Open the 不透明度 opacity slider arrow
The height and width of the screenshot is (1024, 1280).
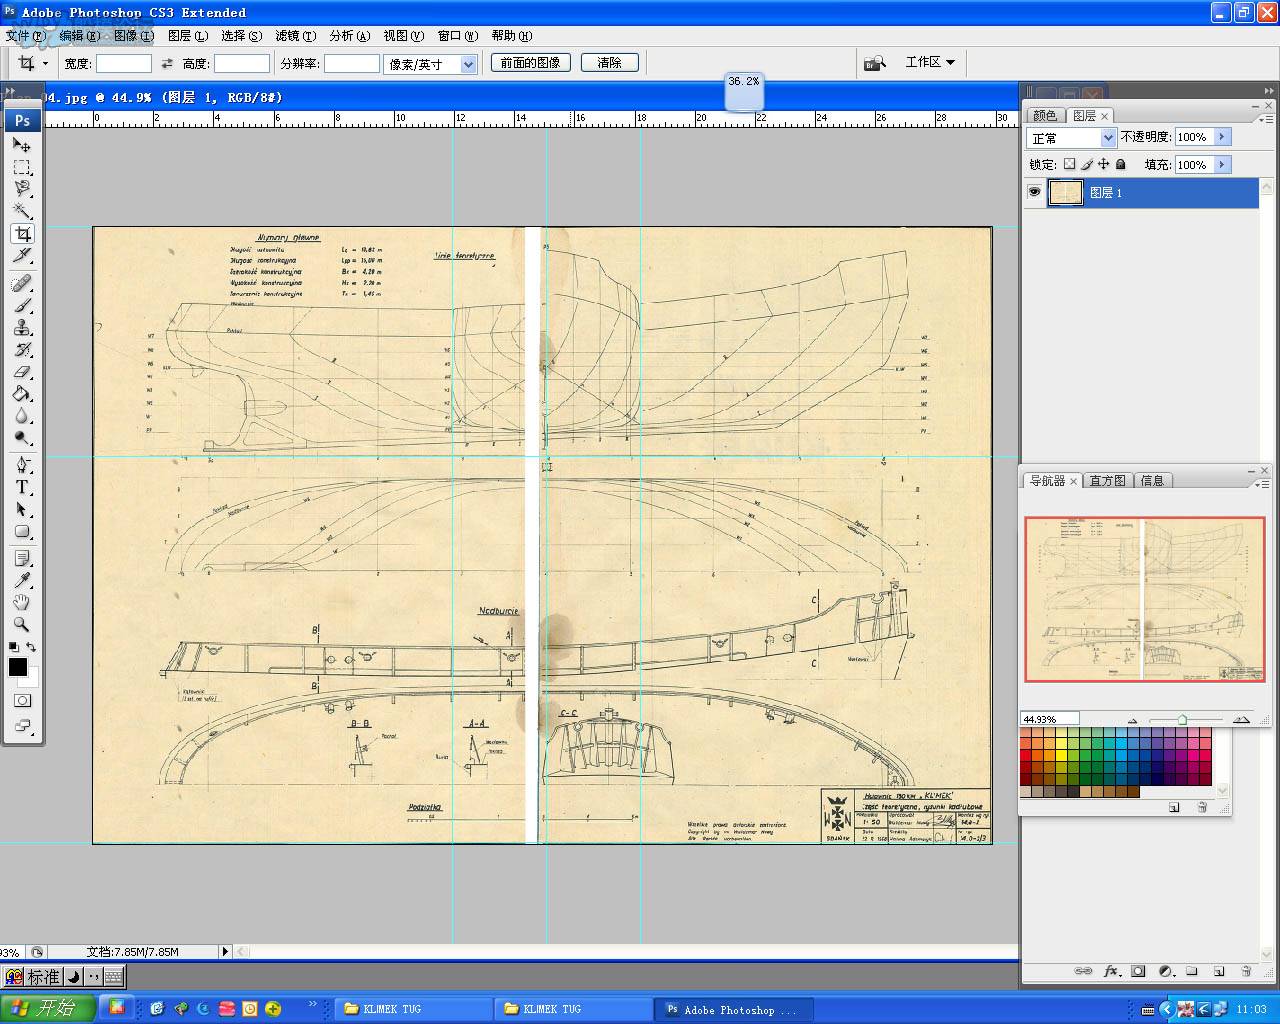pyautogui.click(x=1222, y=137)
